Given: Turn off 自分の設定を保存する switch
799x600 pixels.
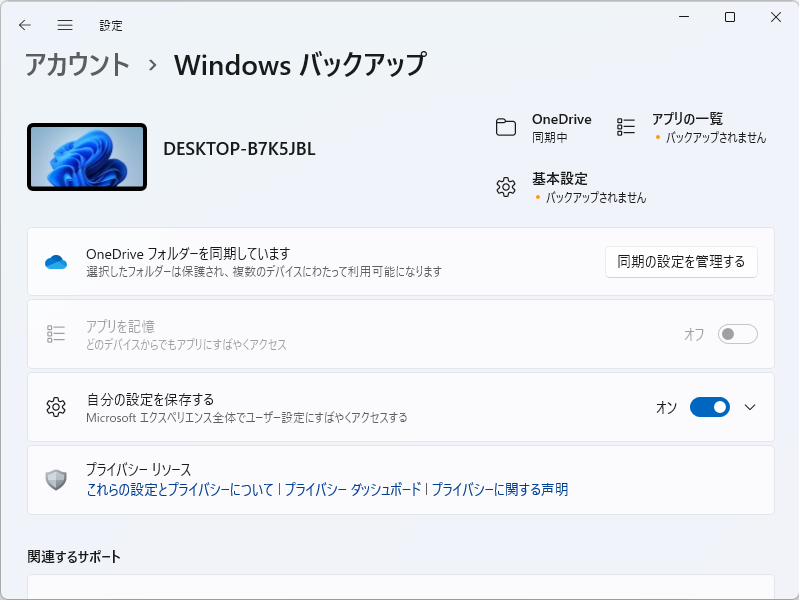Looking at the screenshot, I should coord(710,407).
